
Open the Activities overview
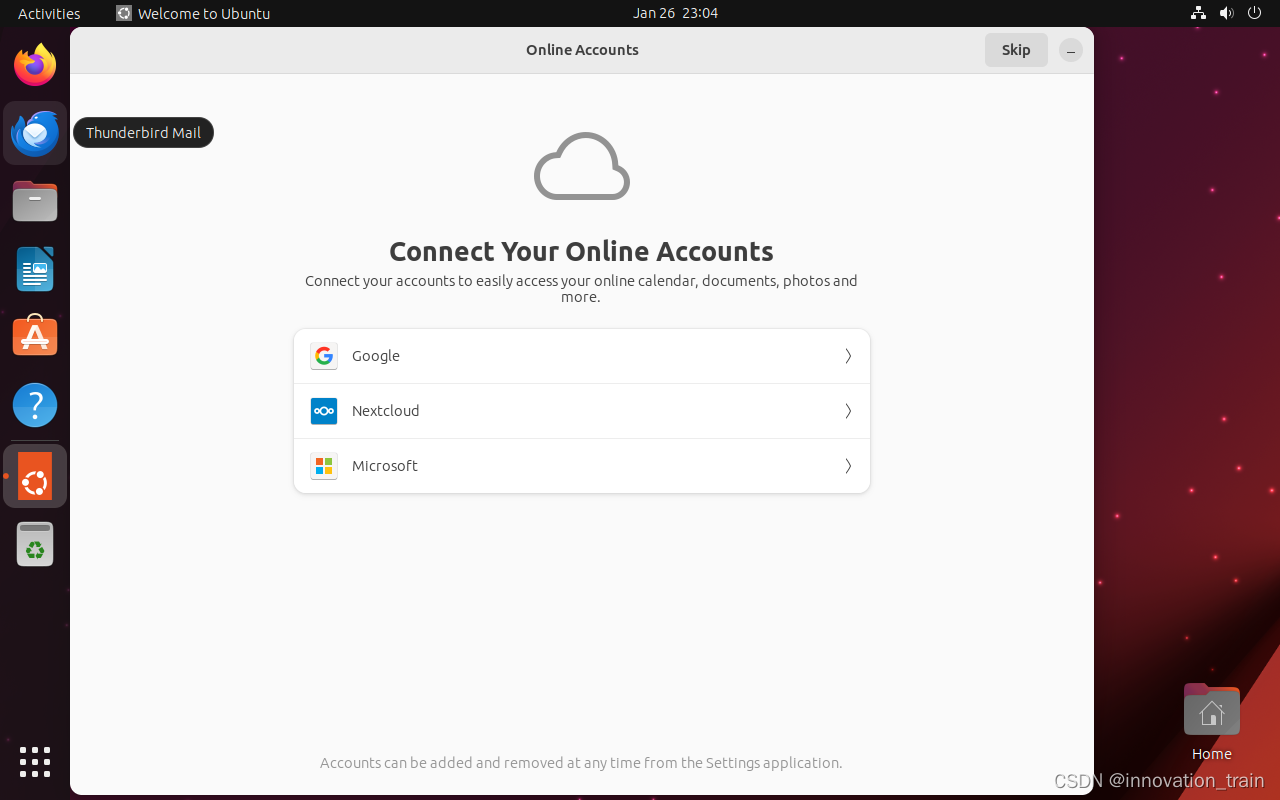click(x=47, y=13)
